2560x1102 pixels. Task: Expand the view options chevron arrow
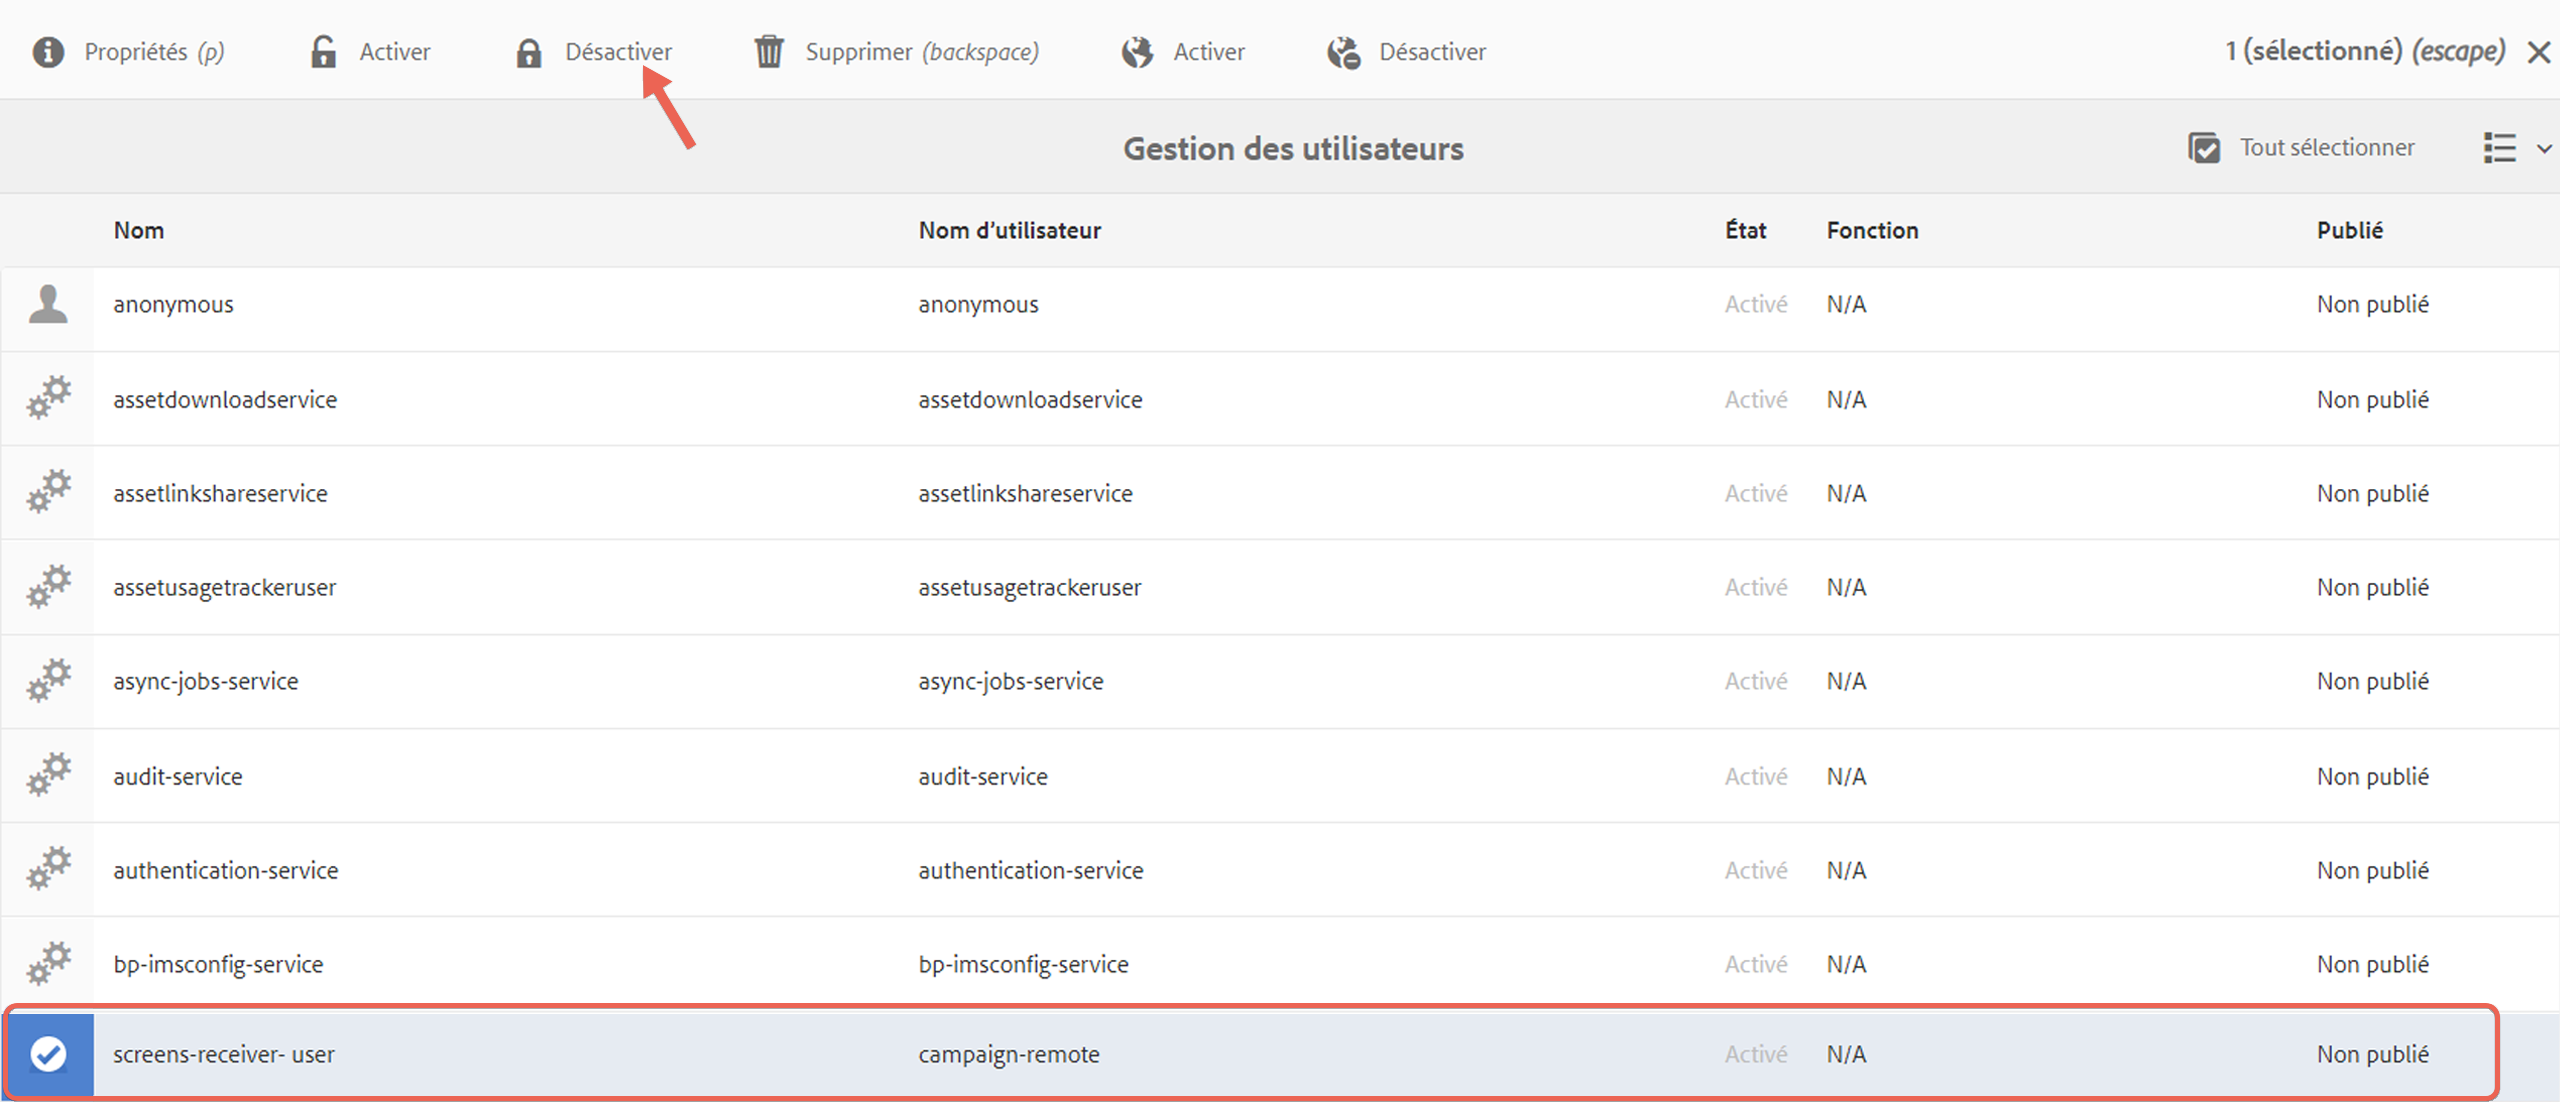[x=2544, y=149]
